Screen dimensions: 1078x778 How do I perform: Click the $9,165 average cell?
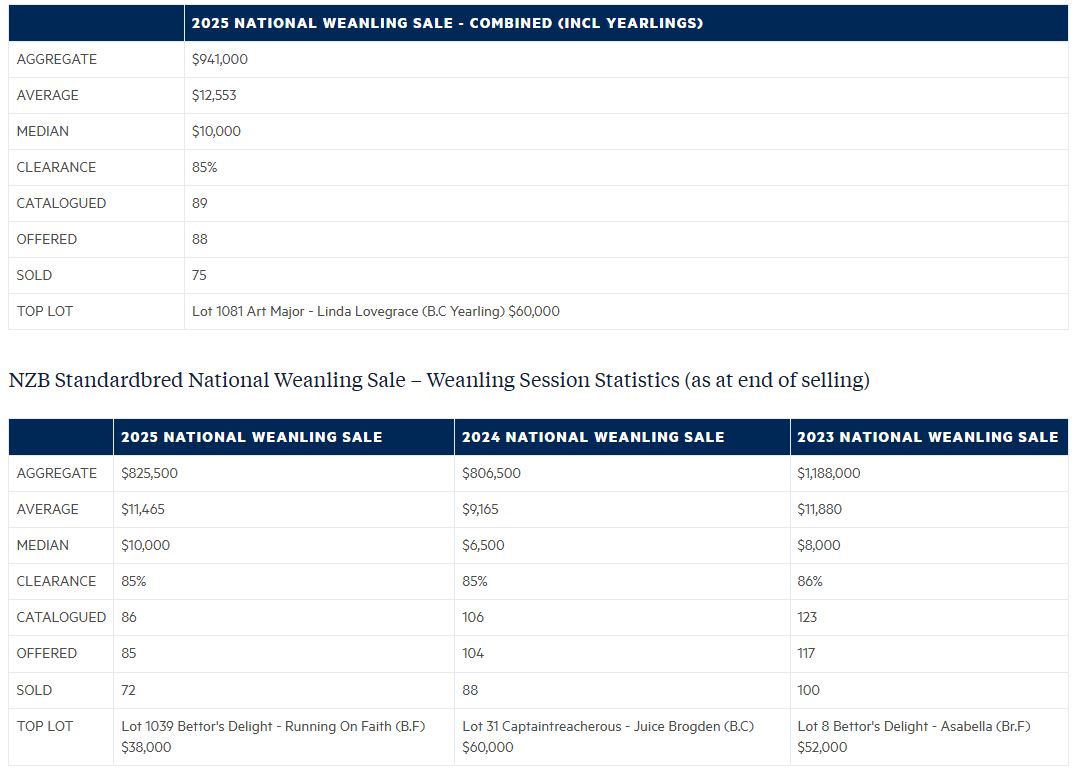coord(481,509)
